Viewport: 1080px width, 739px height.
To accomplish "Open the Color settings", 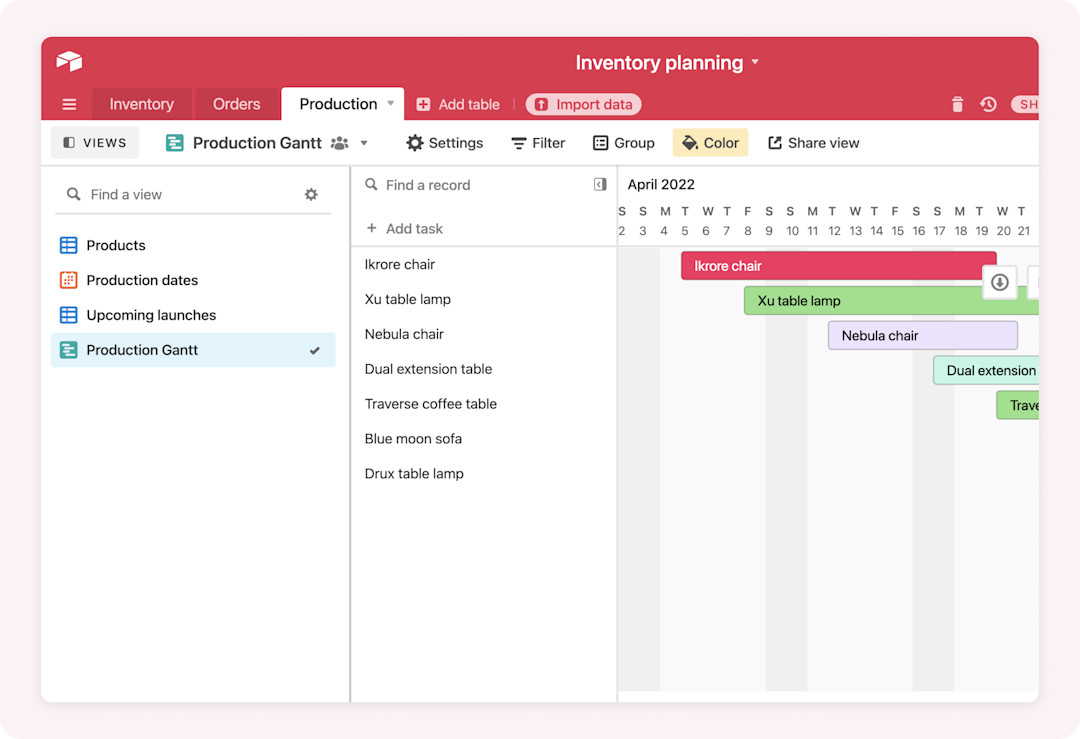I will point(710,143).
